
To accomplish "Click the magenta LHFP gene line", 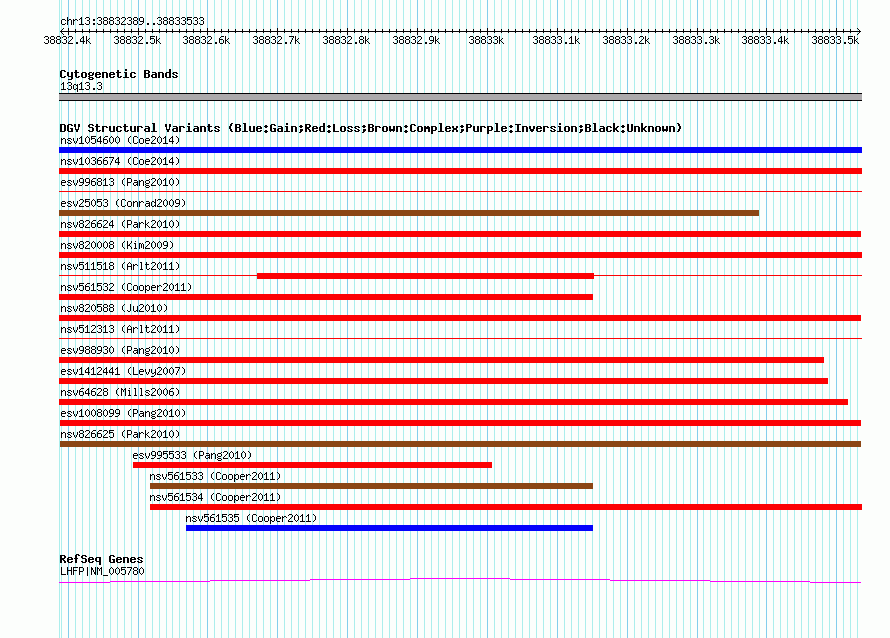I will (x=460, y=580).
